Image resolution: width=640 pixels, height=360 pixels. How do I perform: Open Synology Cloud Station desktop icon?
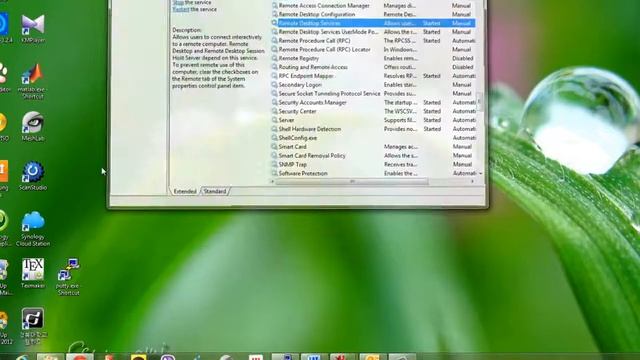pos(33,229)
